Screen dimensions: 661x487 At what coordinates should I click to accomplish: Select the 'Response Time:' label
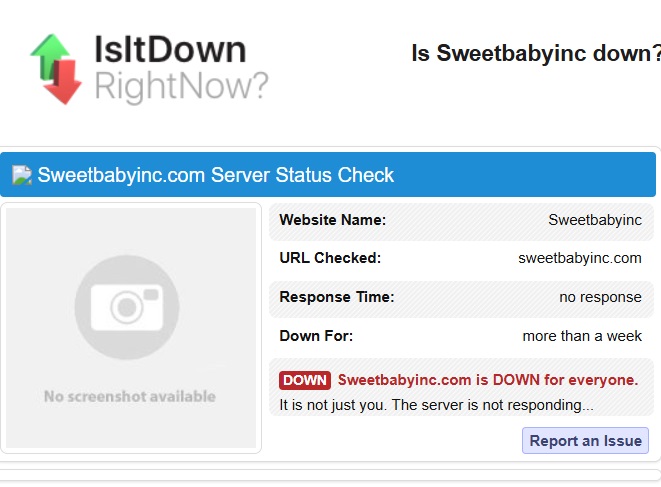click(337, 297)
